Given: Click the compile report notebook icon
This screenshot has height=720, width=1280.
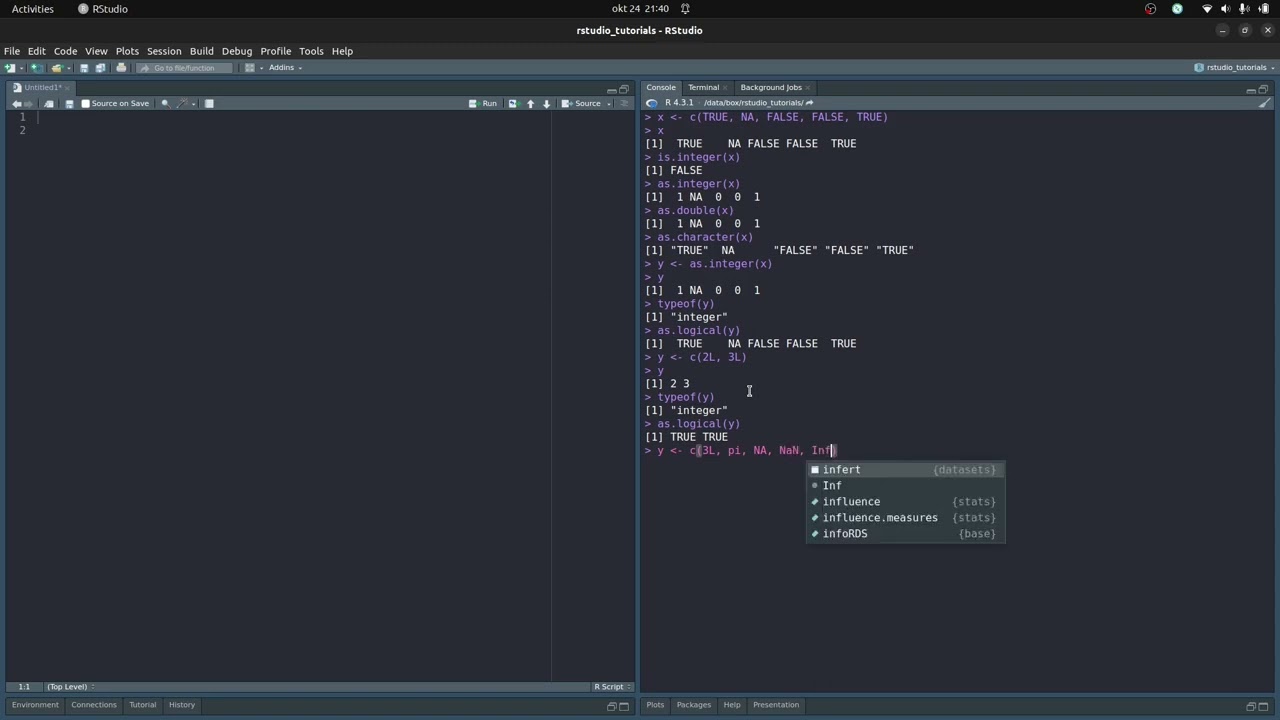Looking at the screenshot, I should 209,104.
